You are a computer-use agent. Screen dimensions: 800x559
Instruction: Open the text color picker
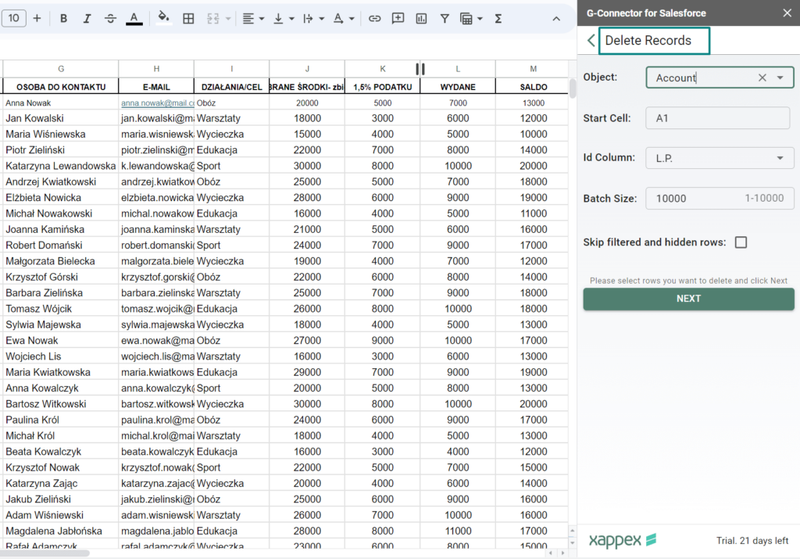pos(134,18)
